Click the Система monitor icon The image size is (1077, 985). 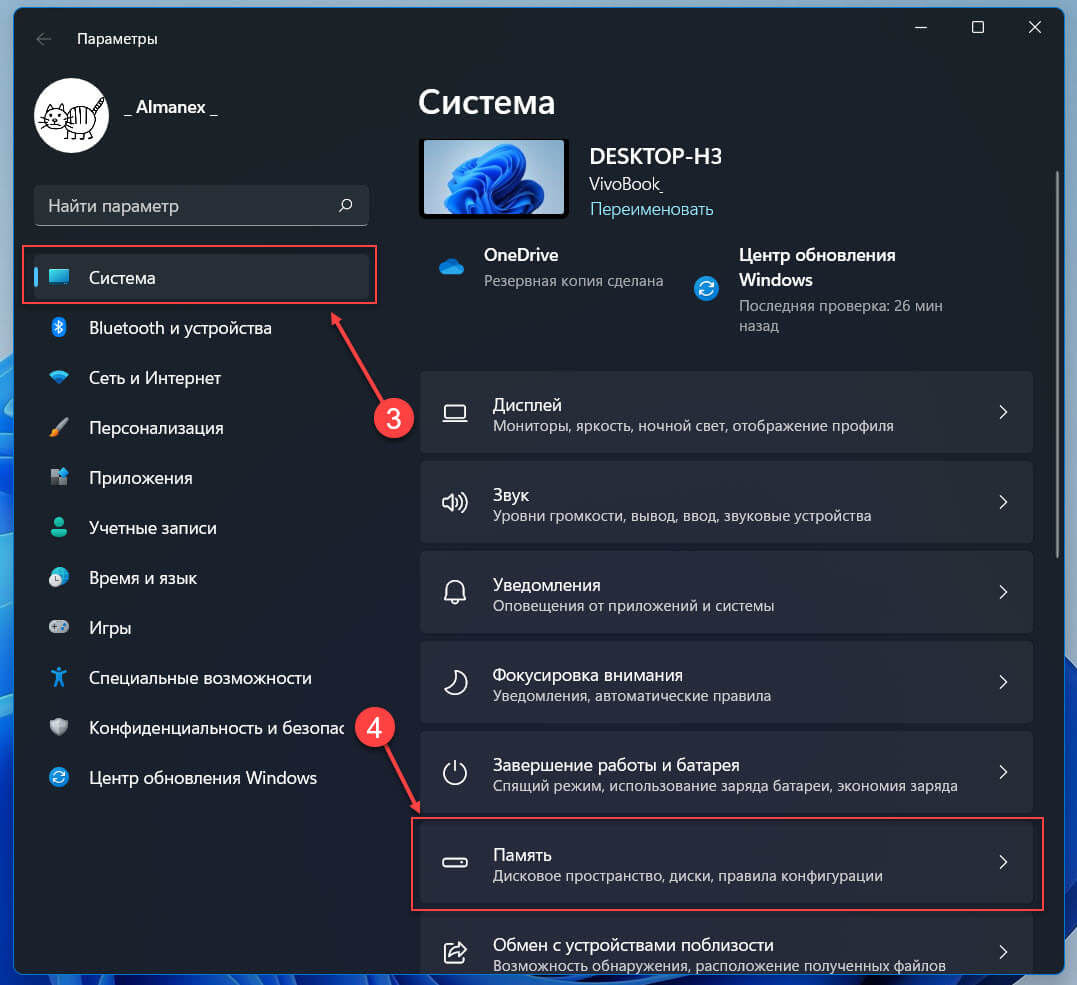(59, 277)
